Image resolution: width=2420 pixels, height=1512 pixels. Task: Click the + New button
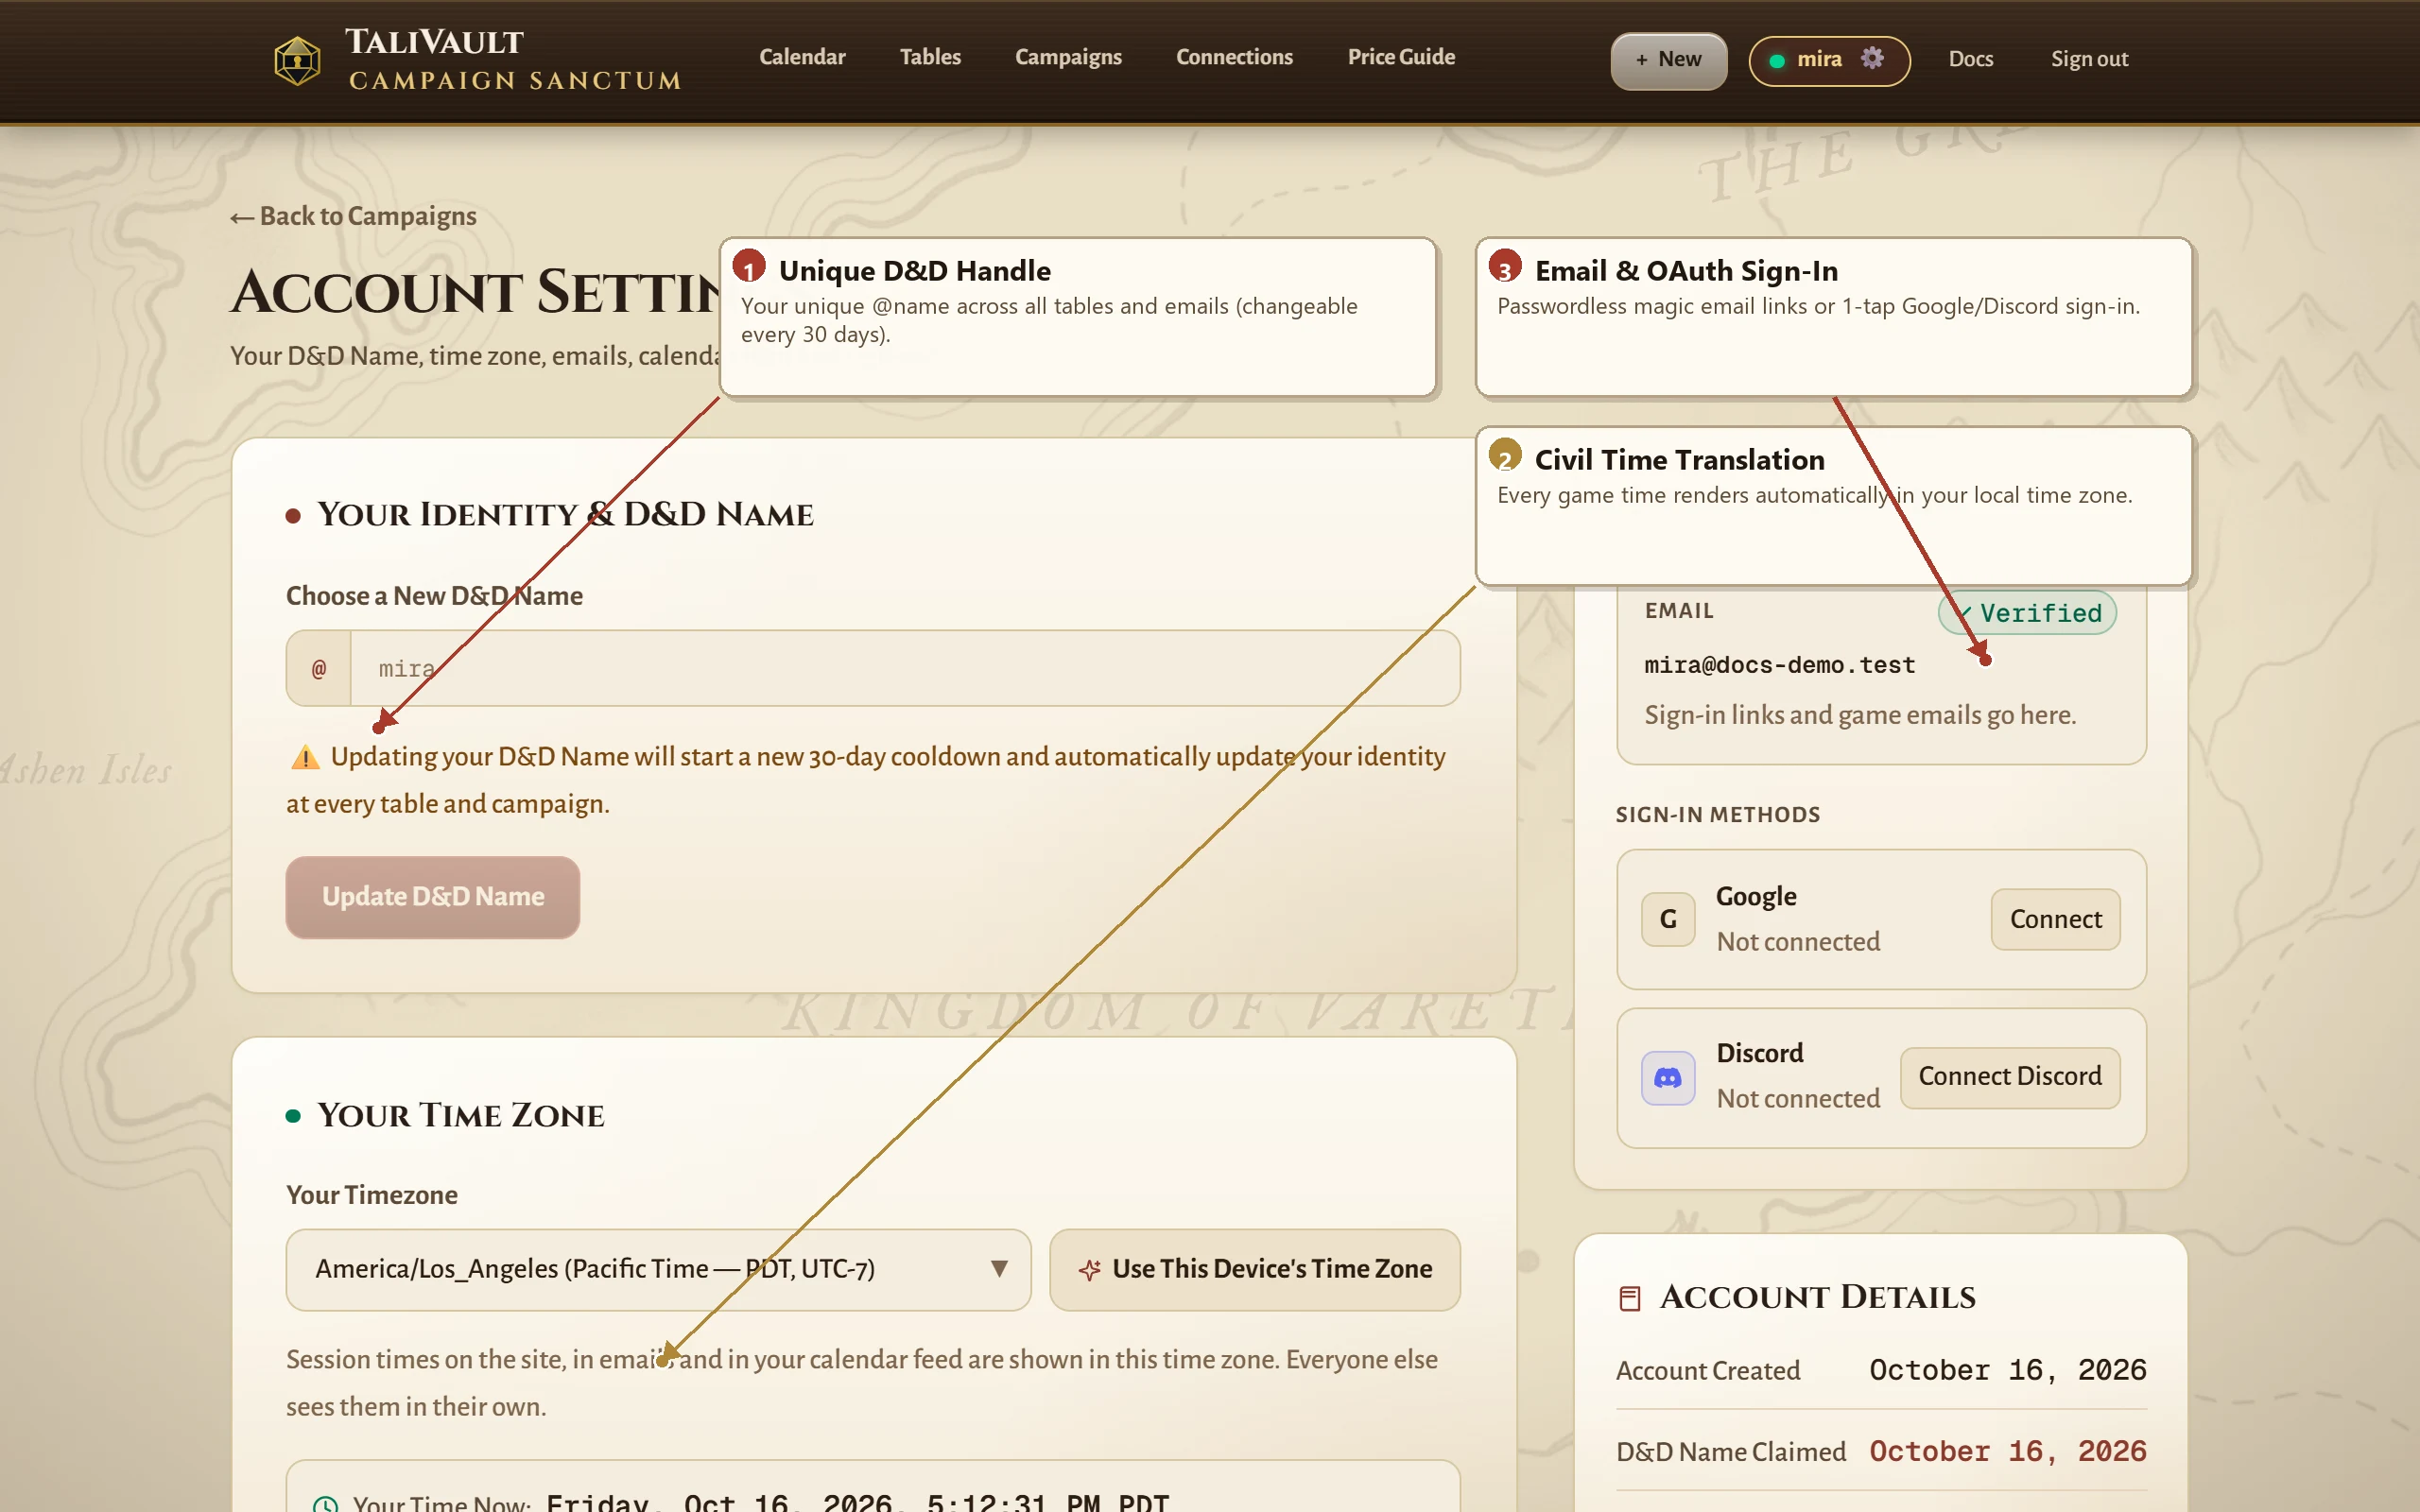click(x=1668, y=60)
